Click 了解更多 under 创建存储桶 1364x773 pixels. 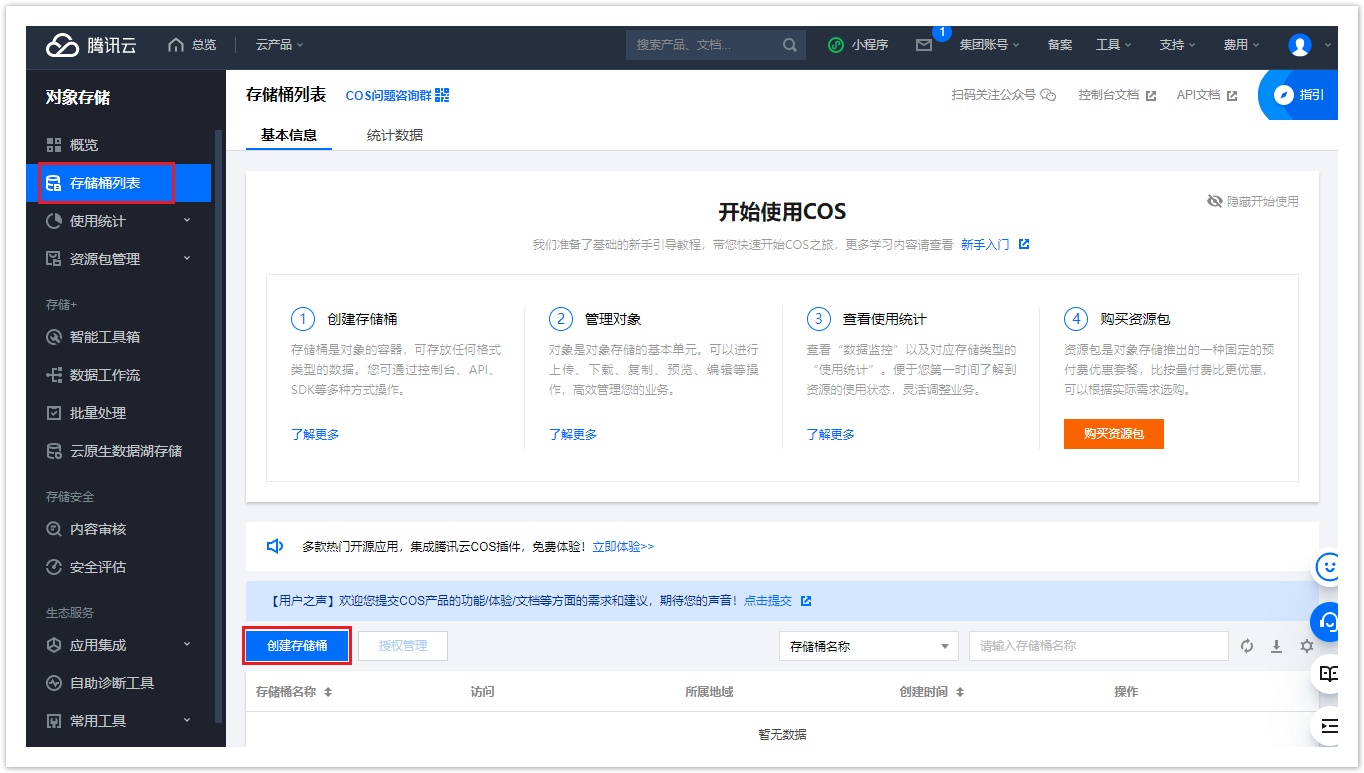315,434
